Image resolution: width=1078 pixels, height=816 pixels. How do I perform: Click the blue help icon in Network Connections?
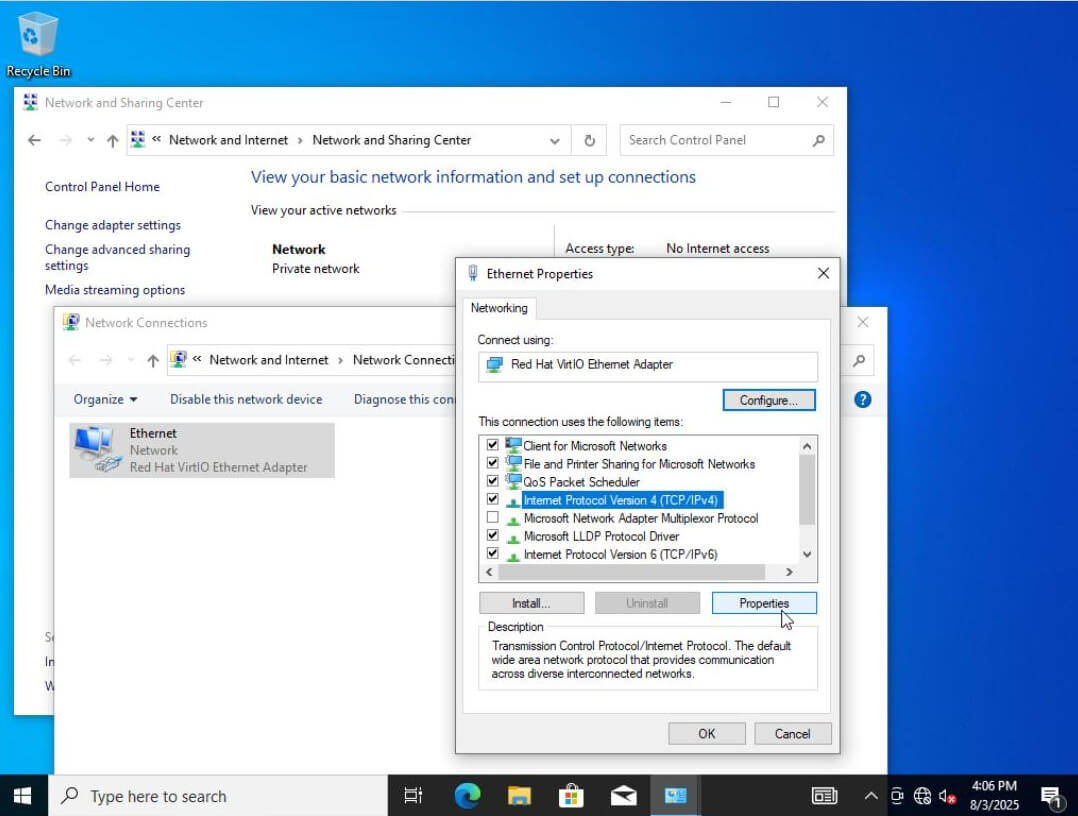[x=862, y=399]
